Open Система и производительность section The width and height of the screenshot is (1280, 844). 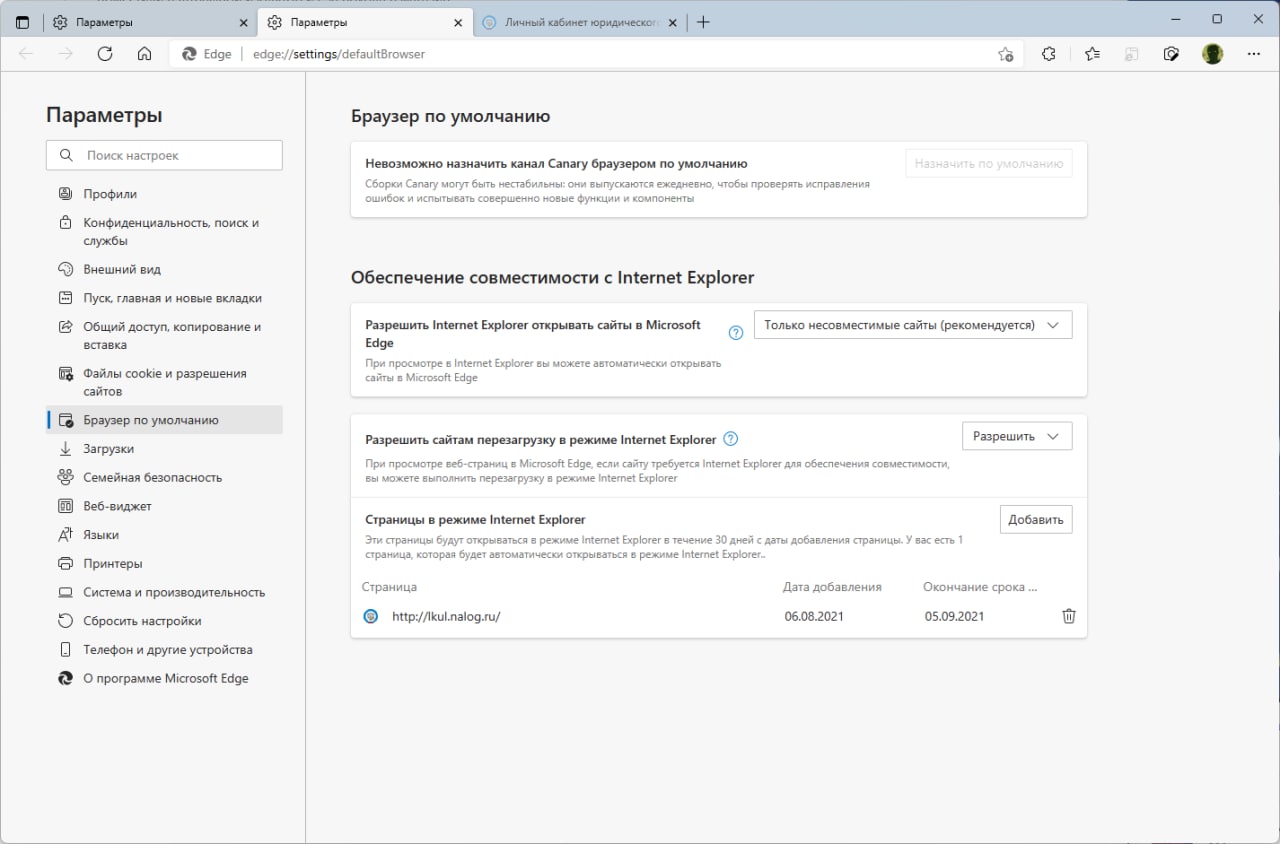click(x=165, y=592)
